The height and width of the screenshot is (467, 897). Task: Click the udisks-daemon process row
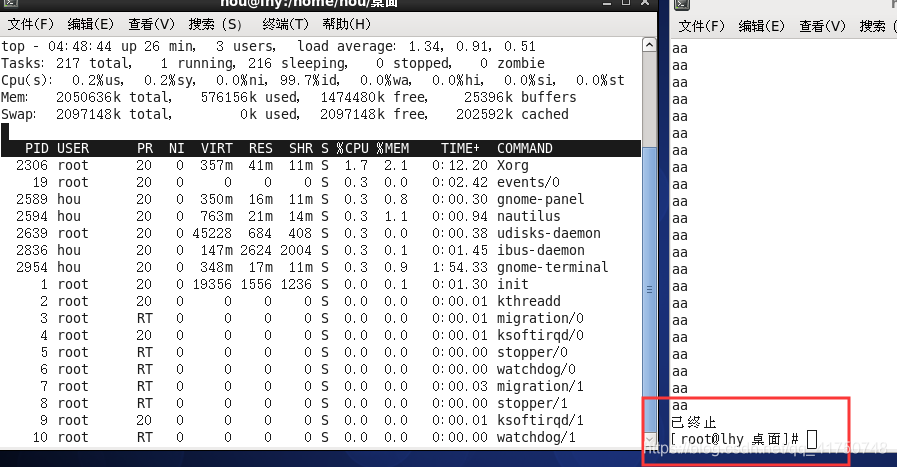coord(320,234)
